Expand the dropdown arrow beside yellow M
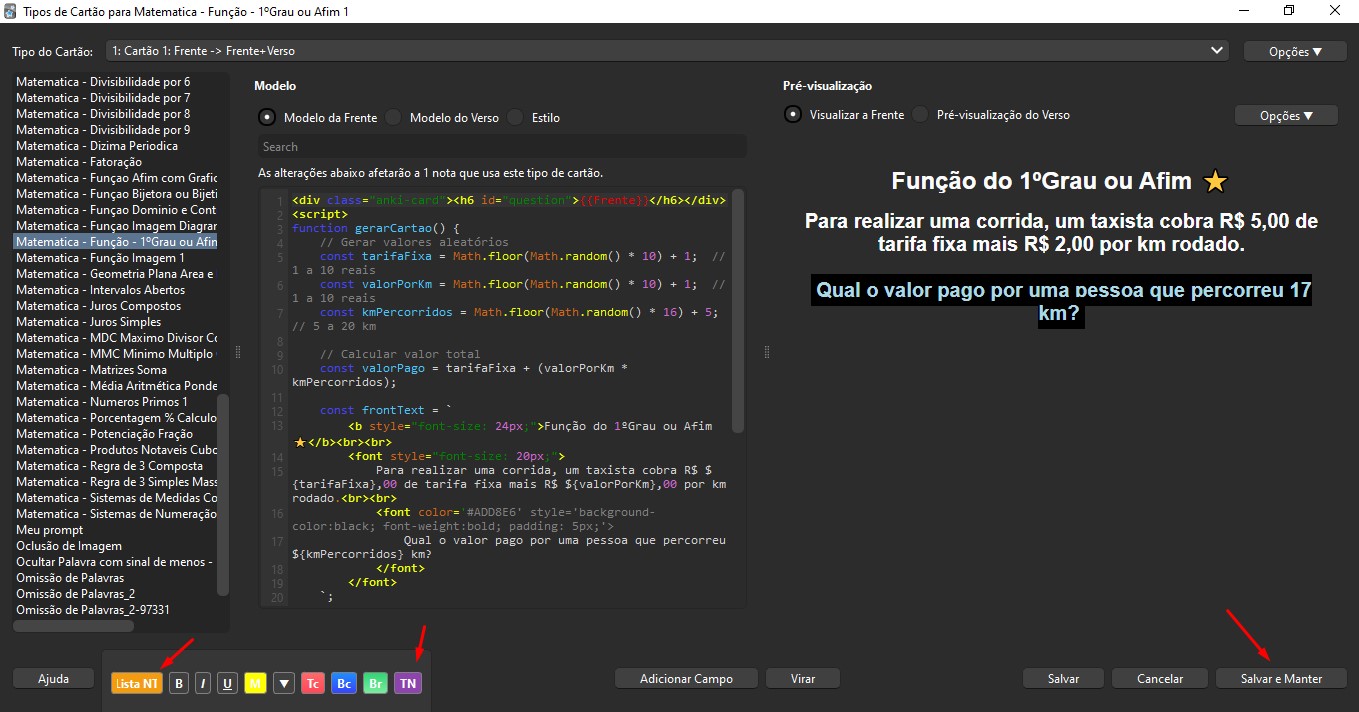The image size is (1359, 712). 284,683
